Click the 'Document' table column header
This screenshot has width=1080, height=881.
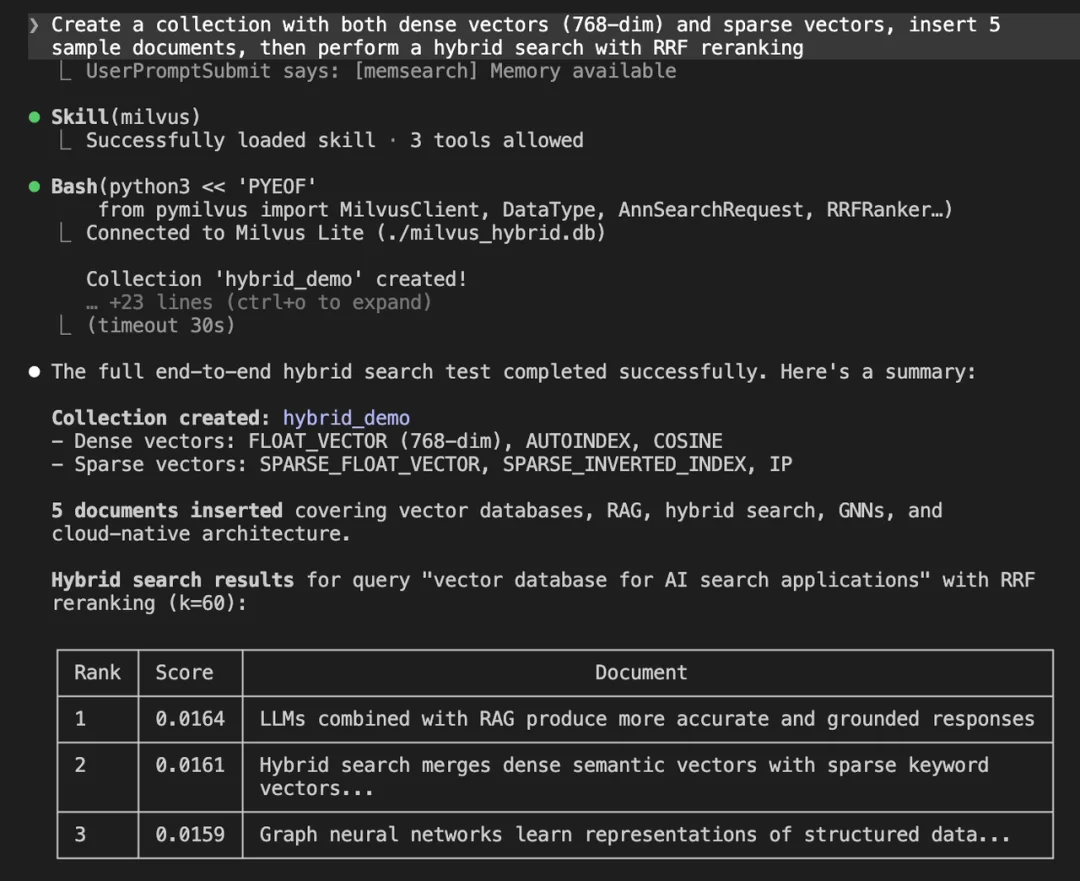coord(641,673)
